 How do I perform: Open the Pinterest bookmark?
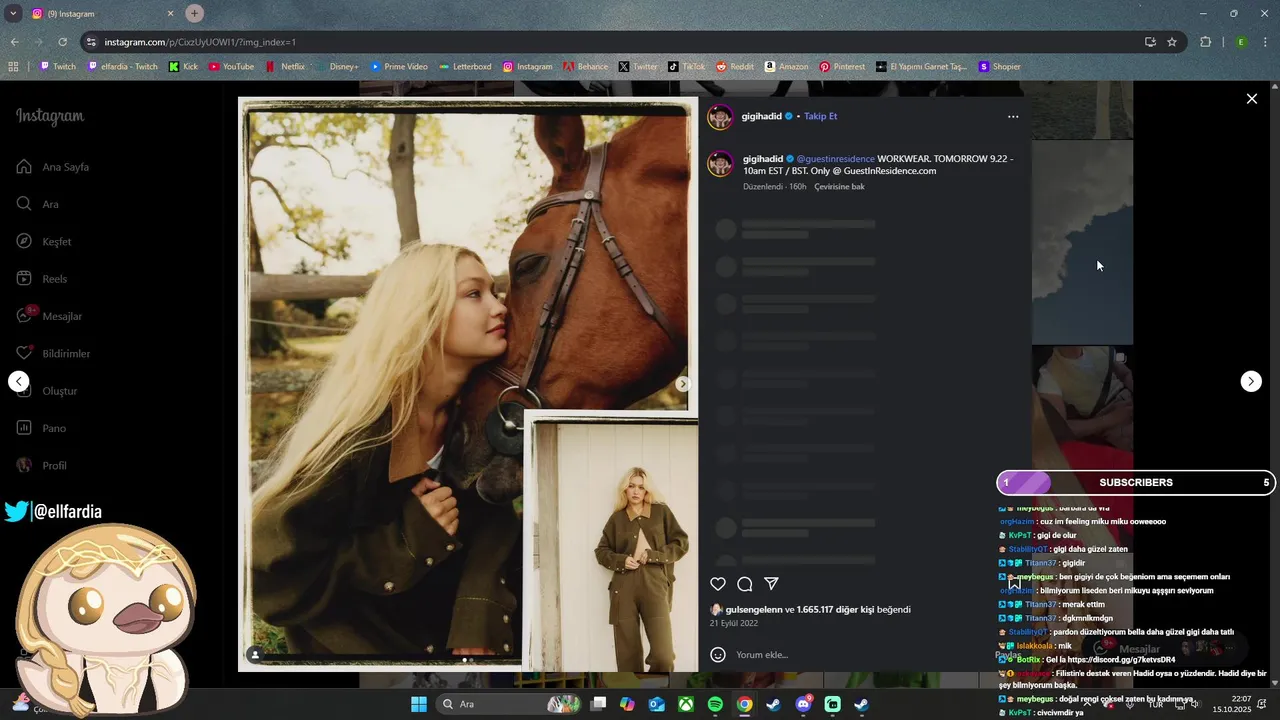coord(842,67)
